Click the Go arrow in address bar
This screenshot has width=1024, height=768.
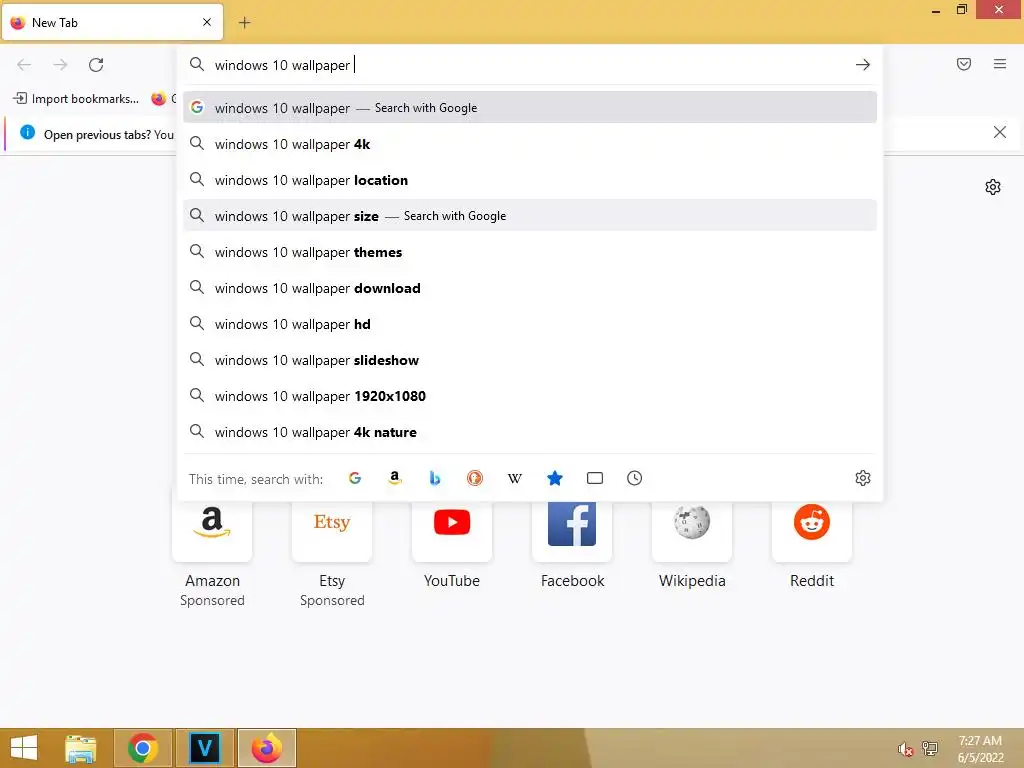pos(862,65)
